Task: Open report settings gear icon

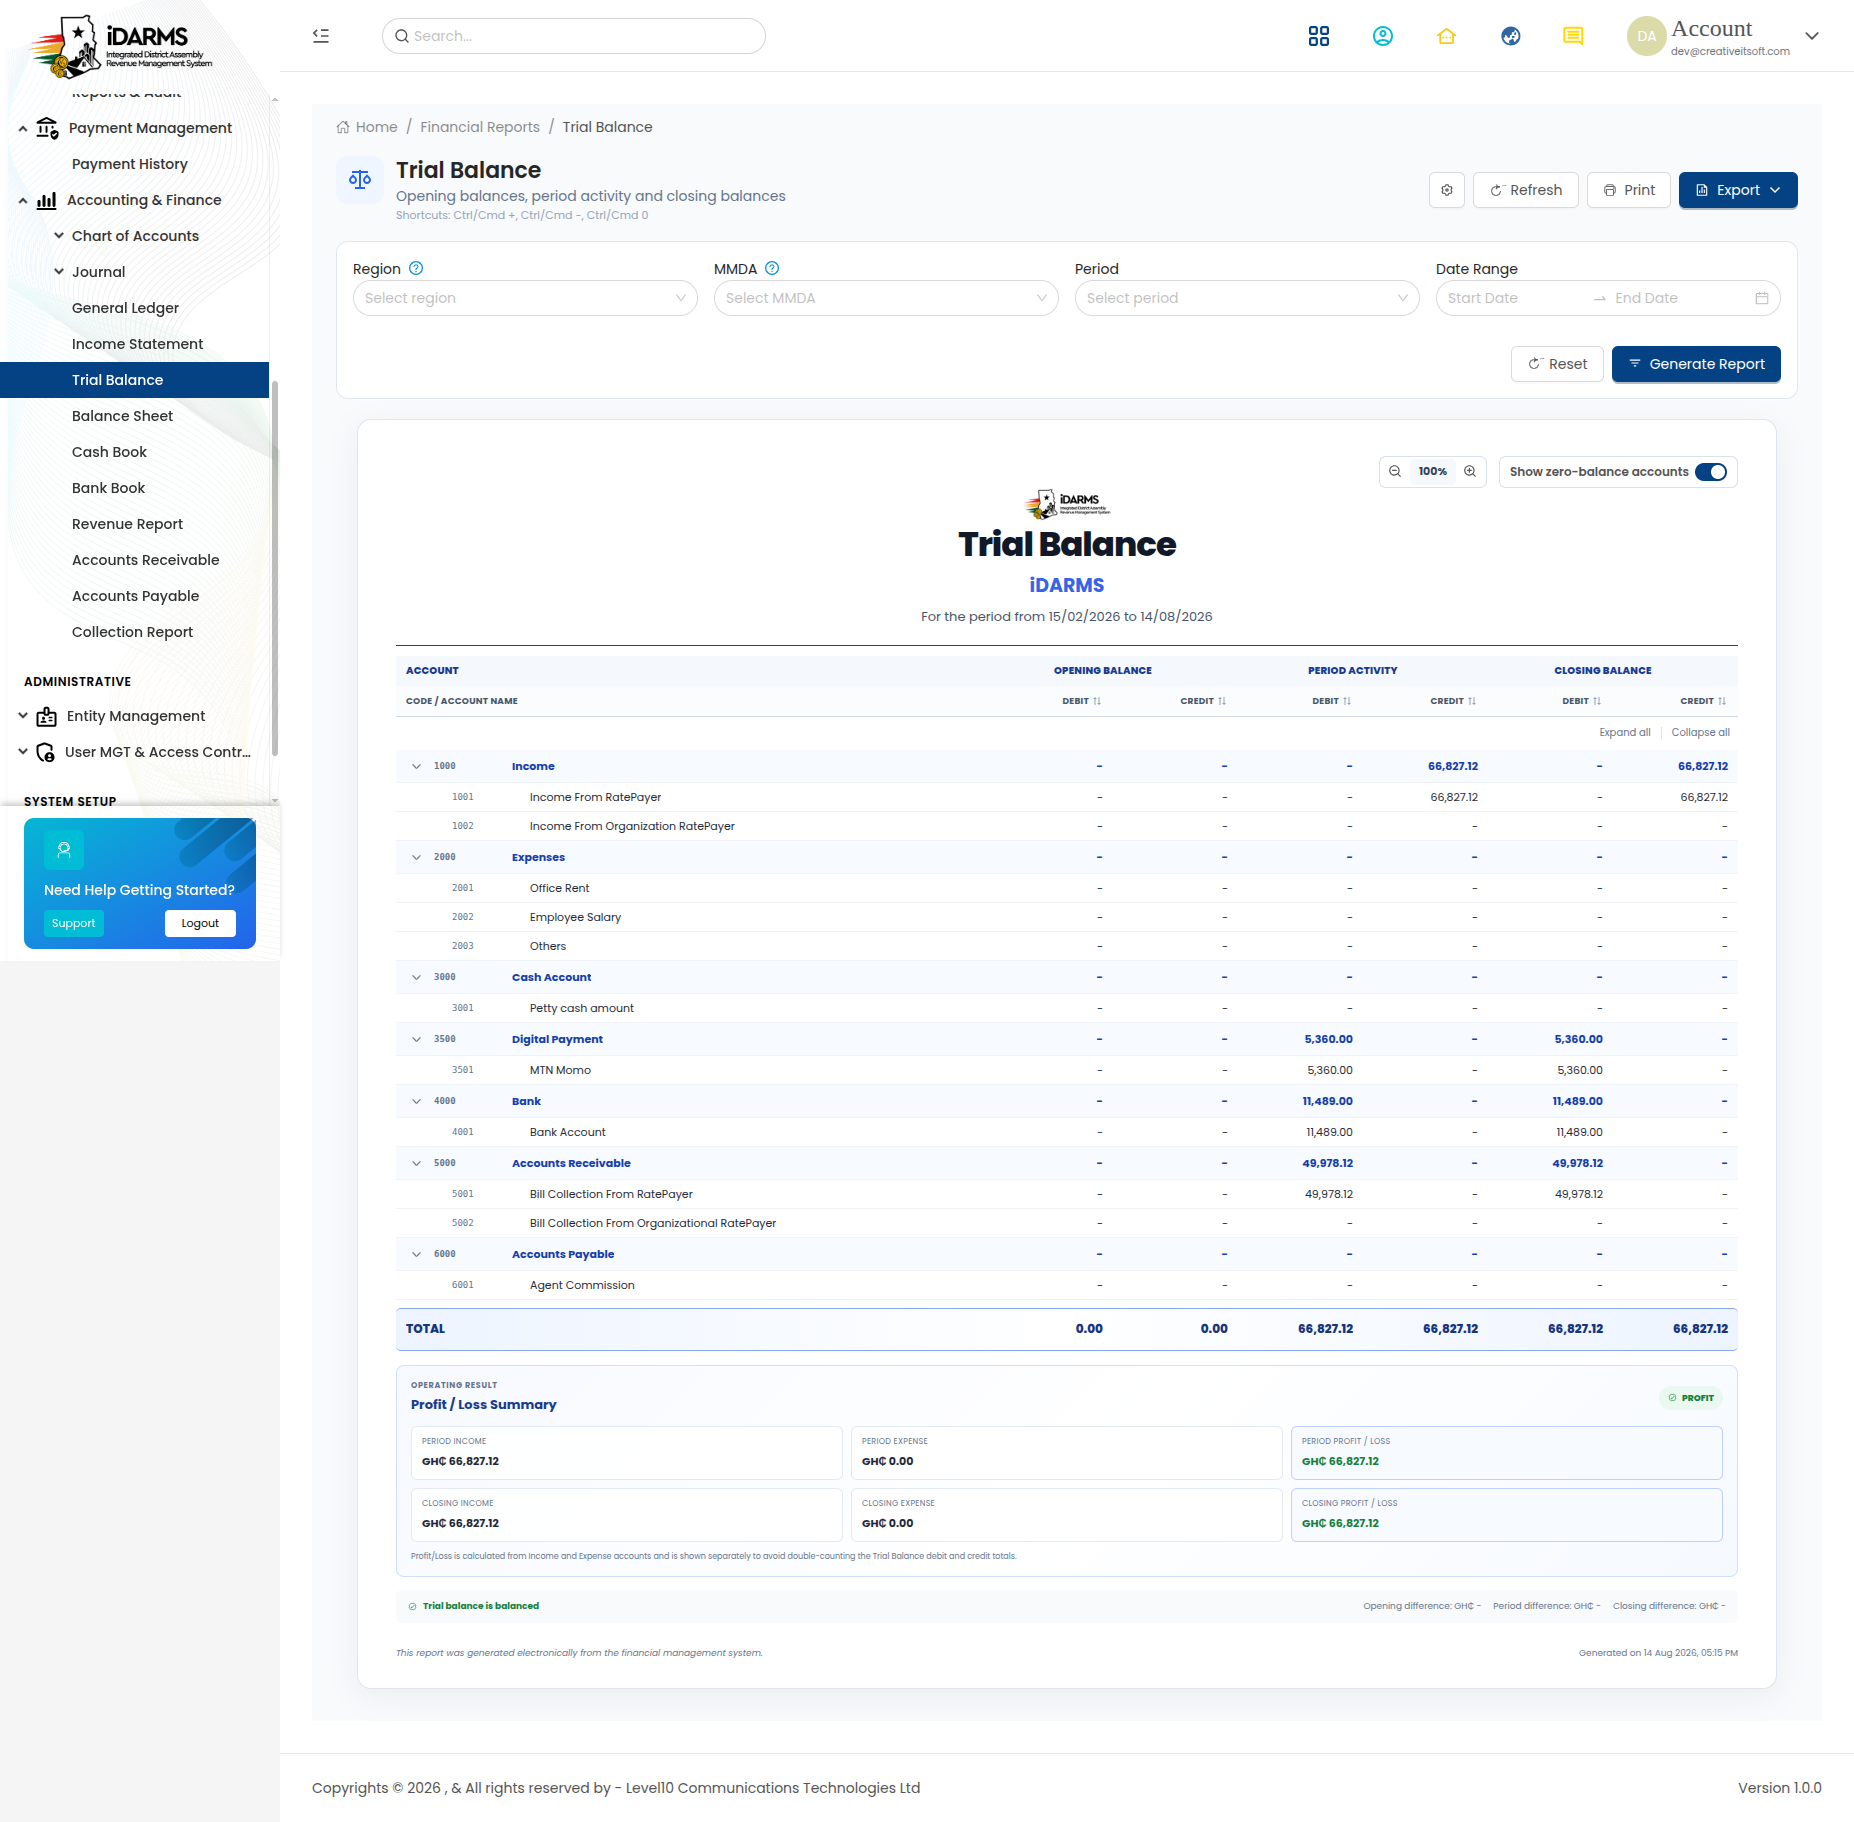Action: click(1446, 190)
